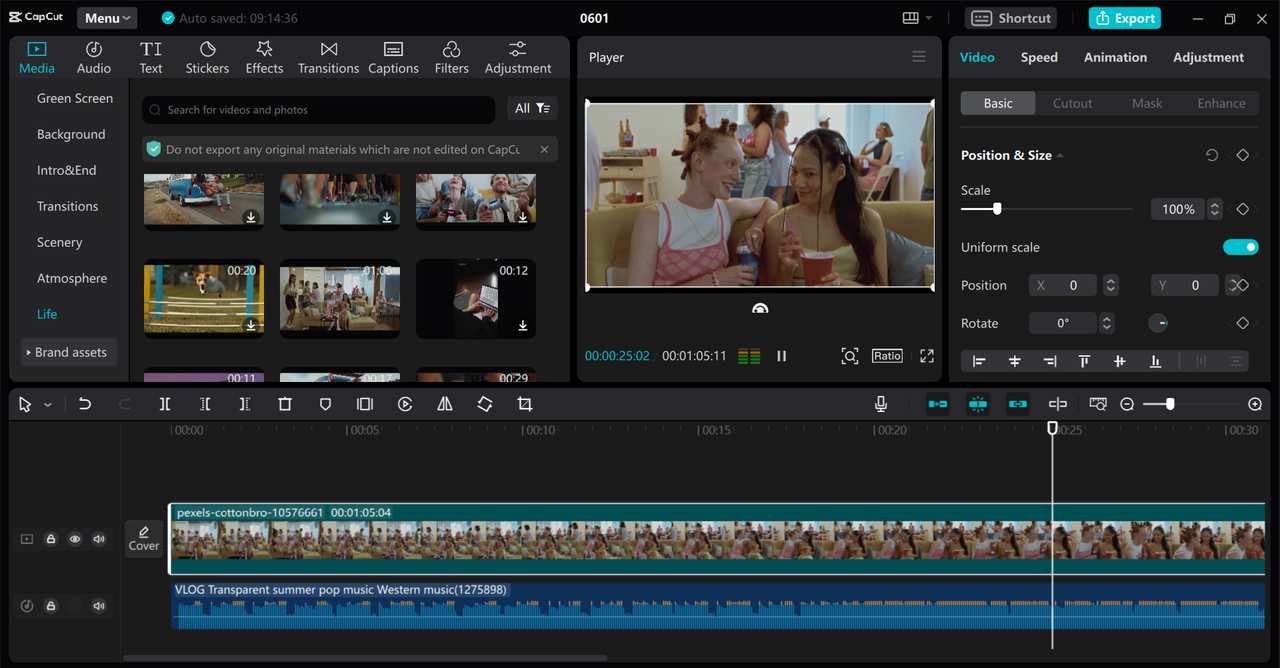The image size is (1280, 668).
Task: Expand the Brand assets section
Action: pyautogui.click(x=69, y=352)
